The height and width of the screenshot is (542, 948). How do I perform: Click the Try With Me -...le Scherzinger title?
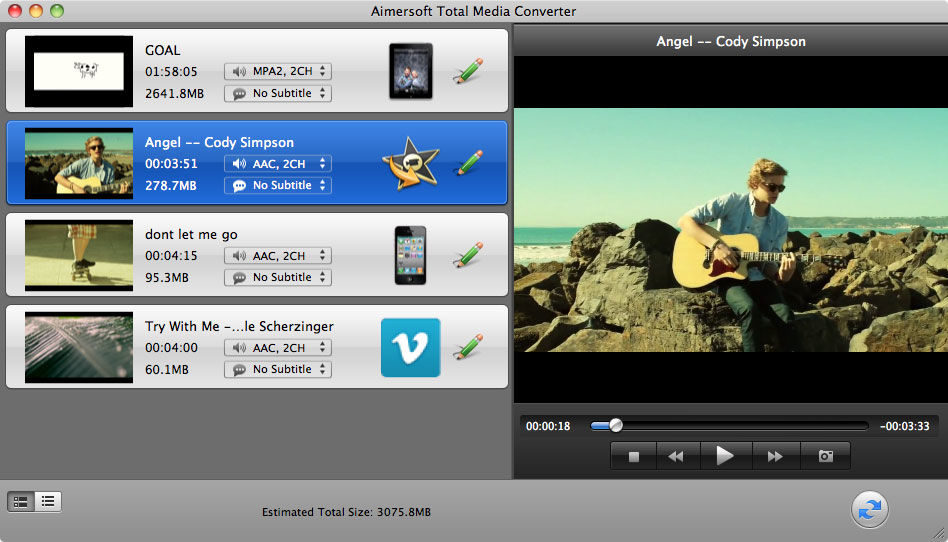(x=239, y=326)
